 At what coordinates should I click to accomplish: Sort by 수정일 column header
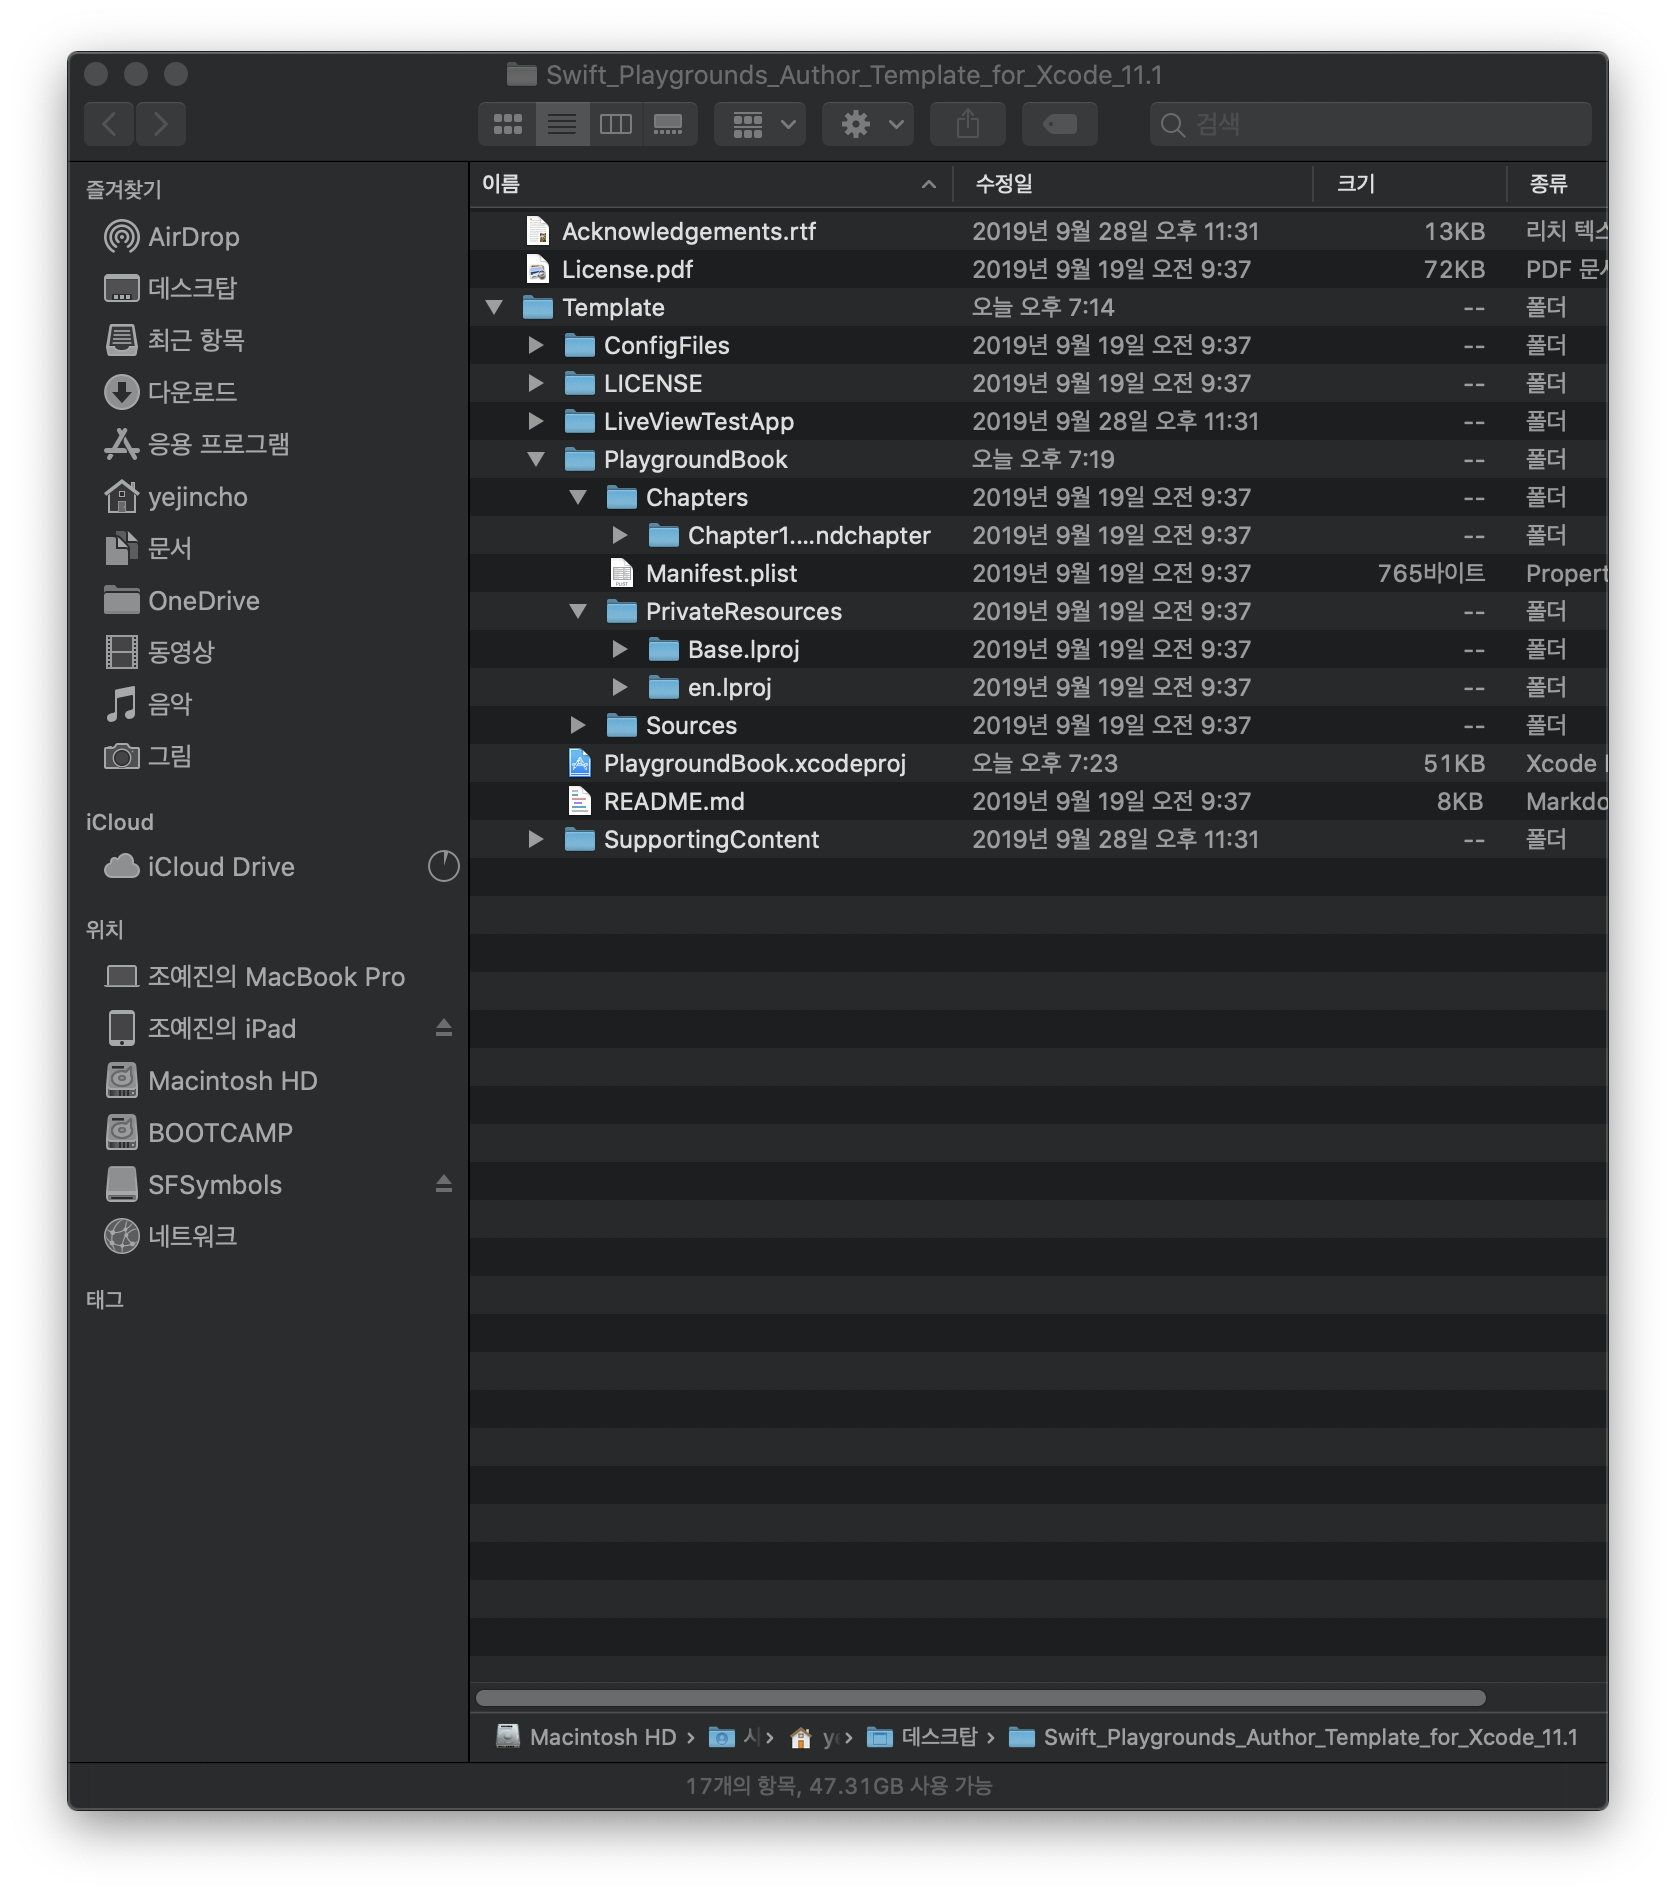(x=1133, y=184)
